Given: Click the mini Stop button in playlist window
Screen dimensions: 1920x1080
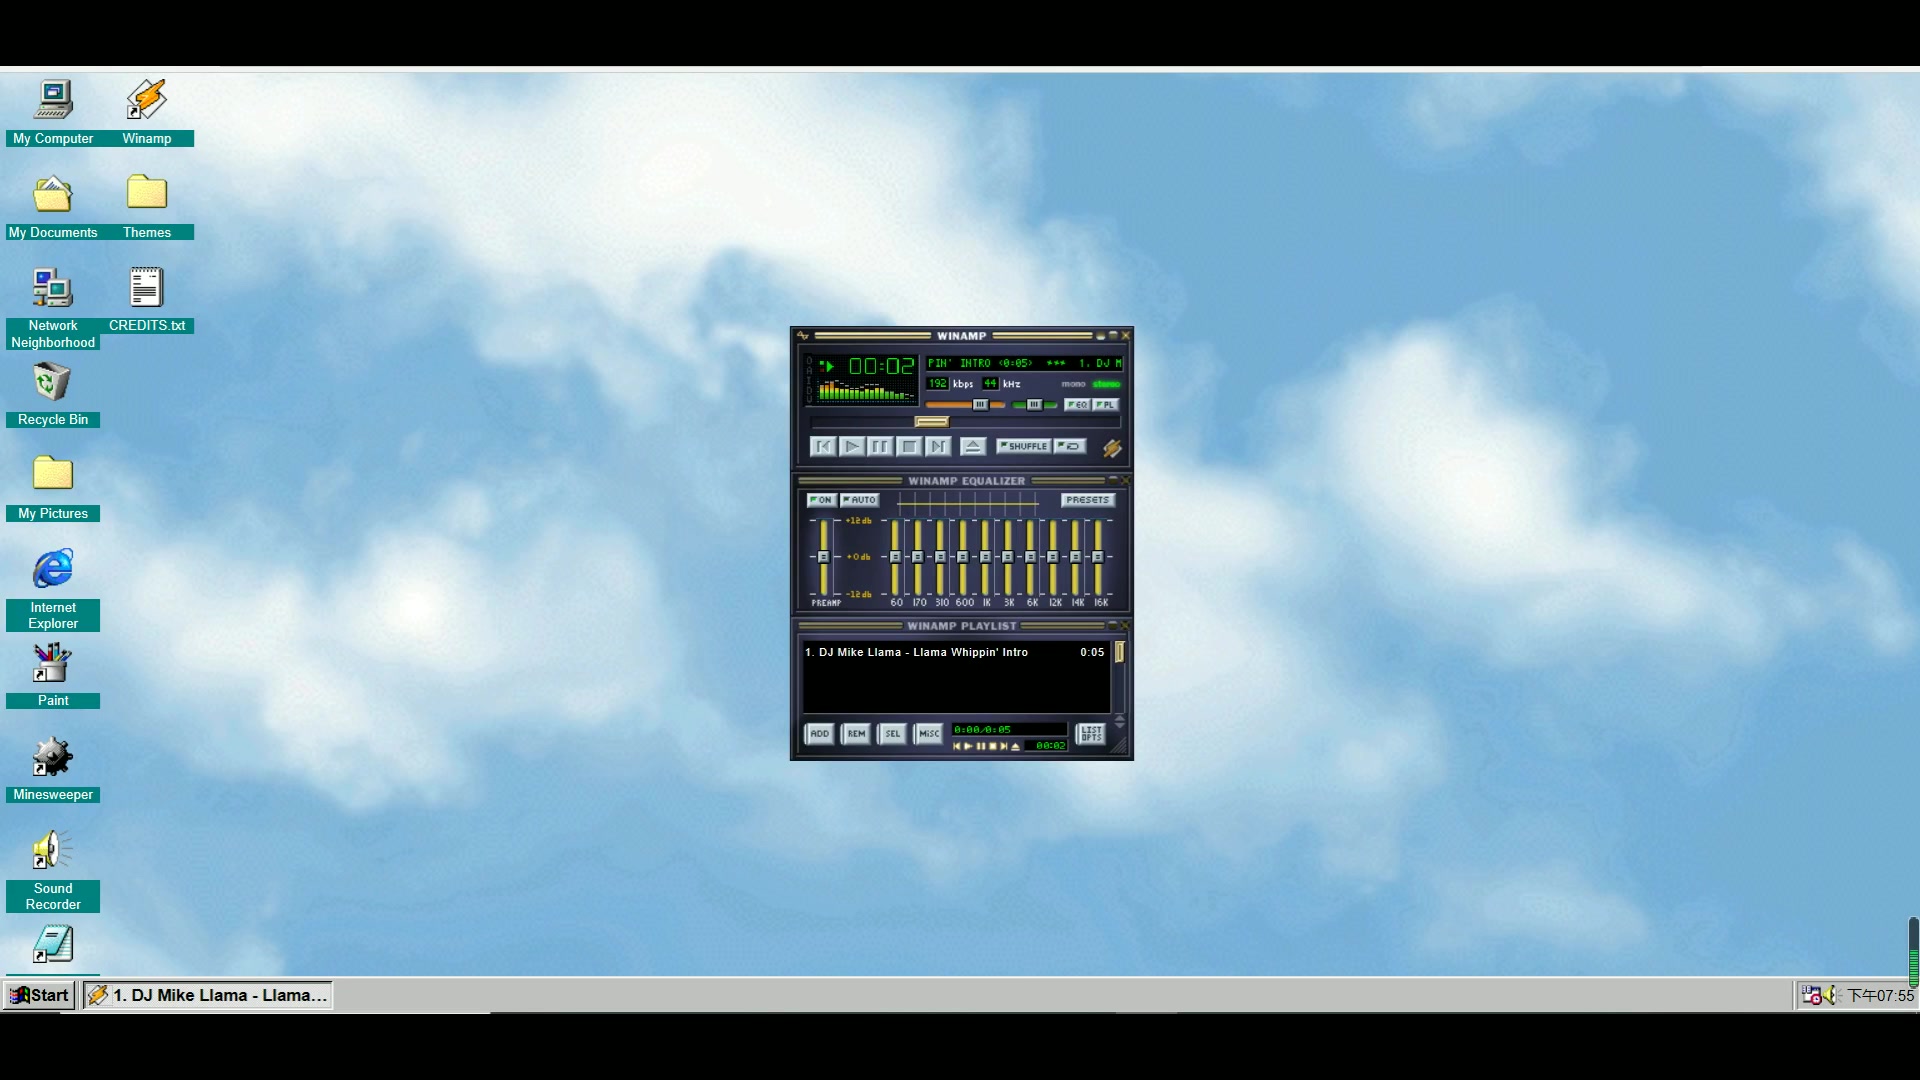Looking at the screenshot, I should coord(993,746).
